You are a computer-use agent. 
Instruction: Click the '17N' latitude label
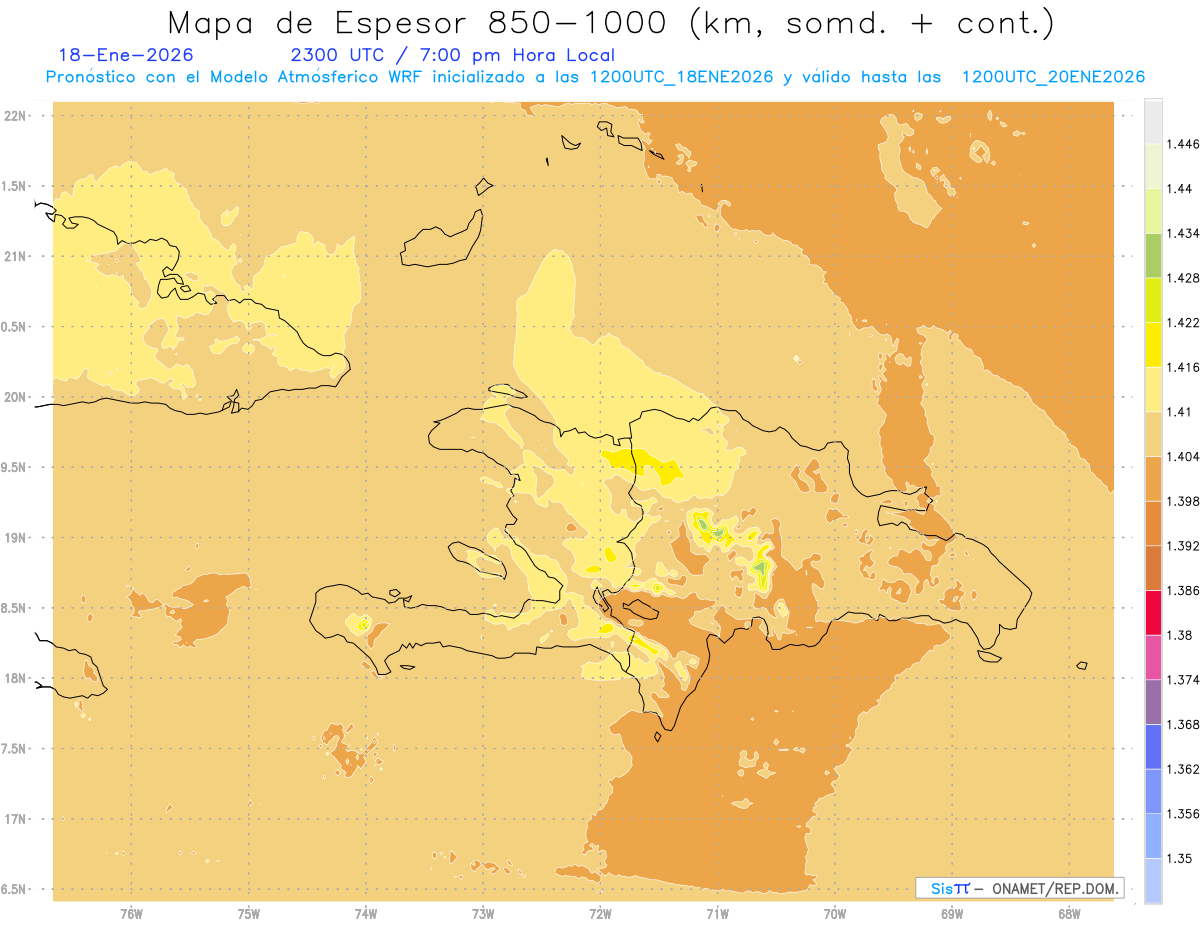(14, 819)
